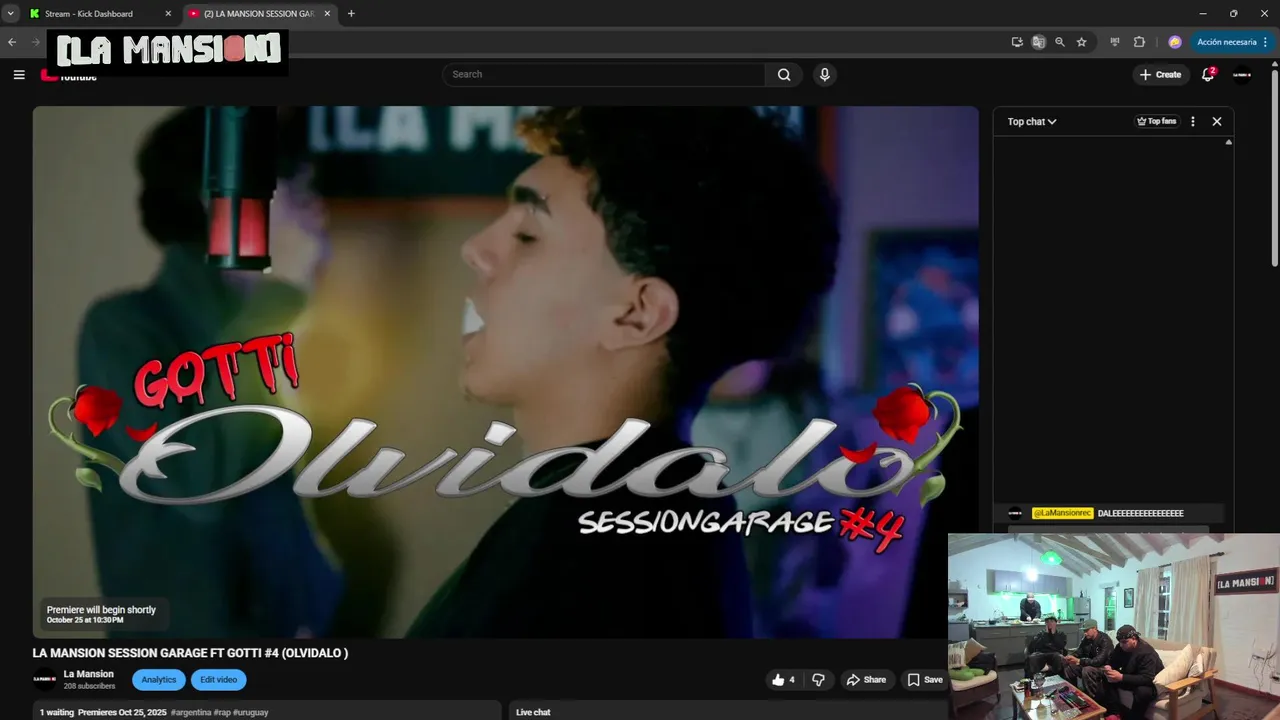
Task: Click the Chrome profile avatar
Action: [x=1175, y=42]
